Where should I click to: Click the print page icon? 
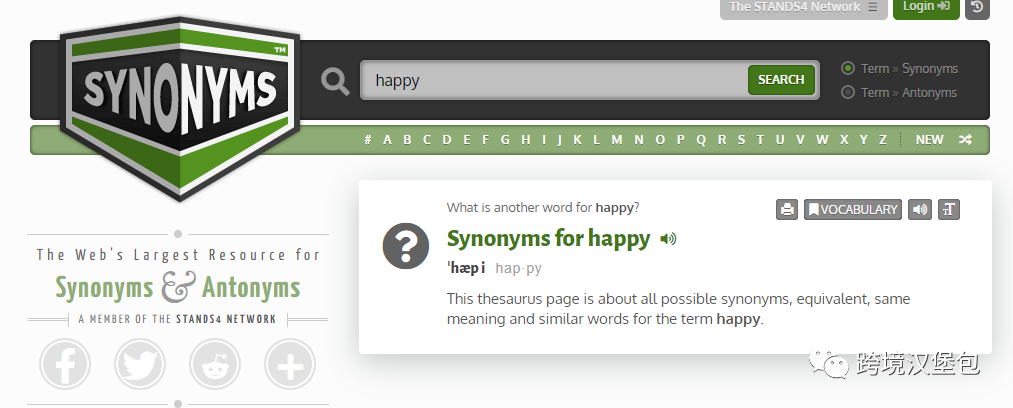(x=787, y=209)
